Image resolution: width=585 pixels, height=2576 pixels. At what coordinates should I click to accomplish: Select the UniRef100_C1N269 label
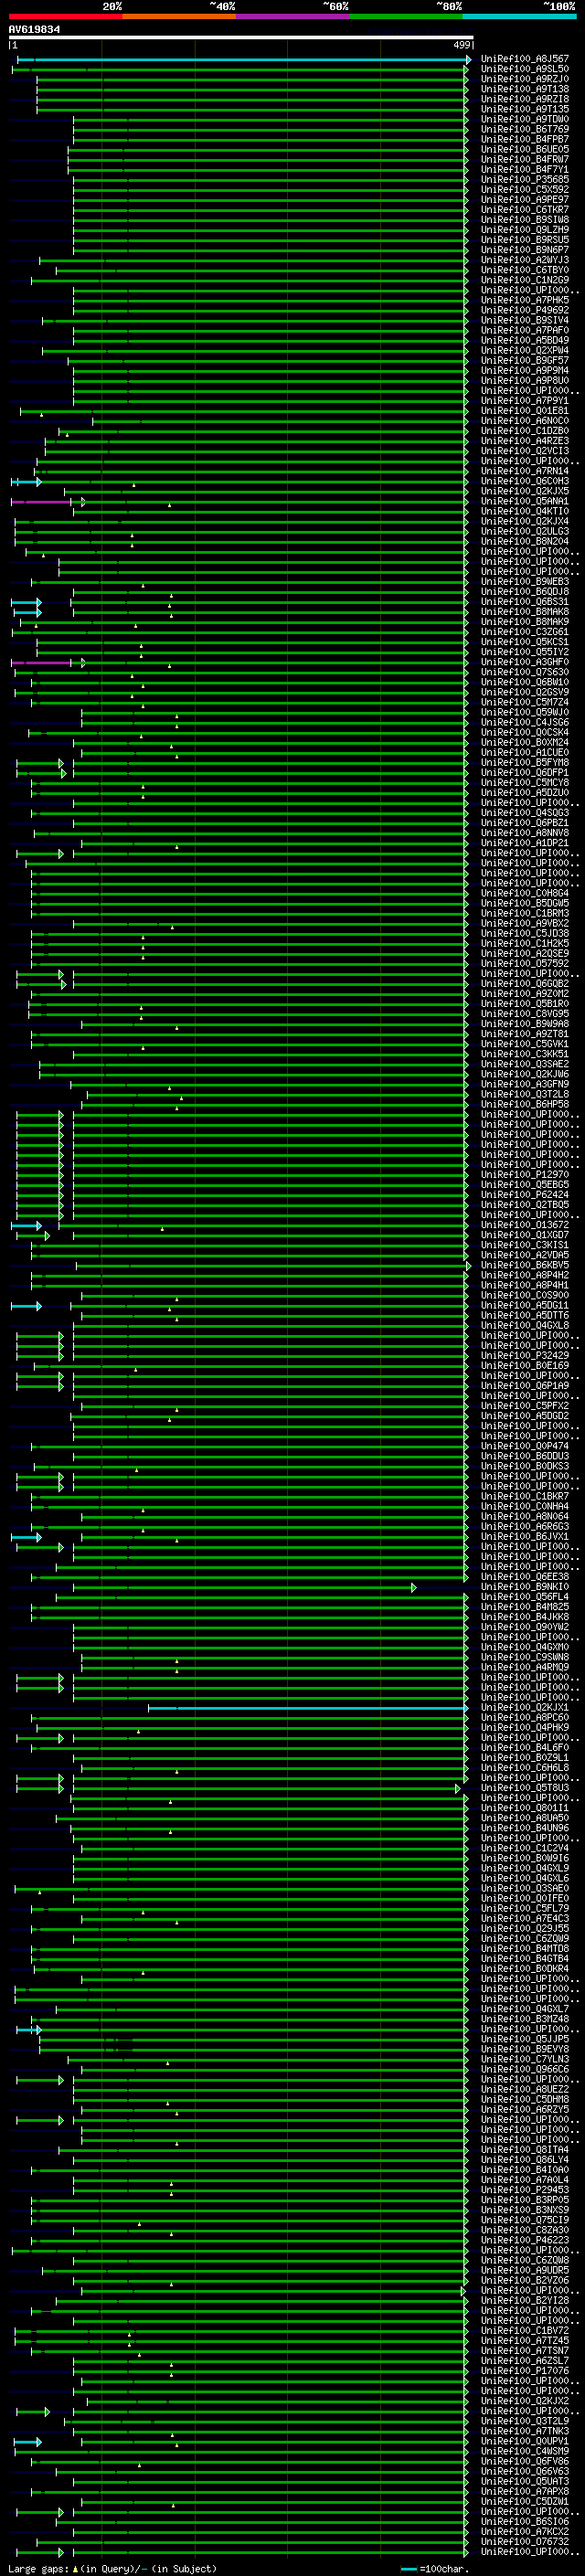tap(525, 280)
